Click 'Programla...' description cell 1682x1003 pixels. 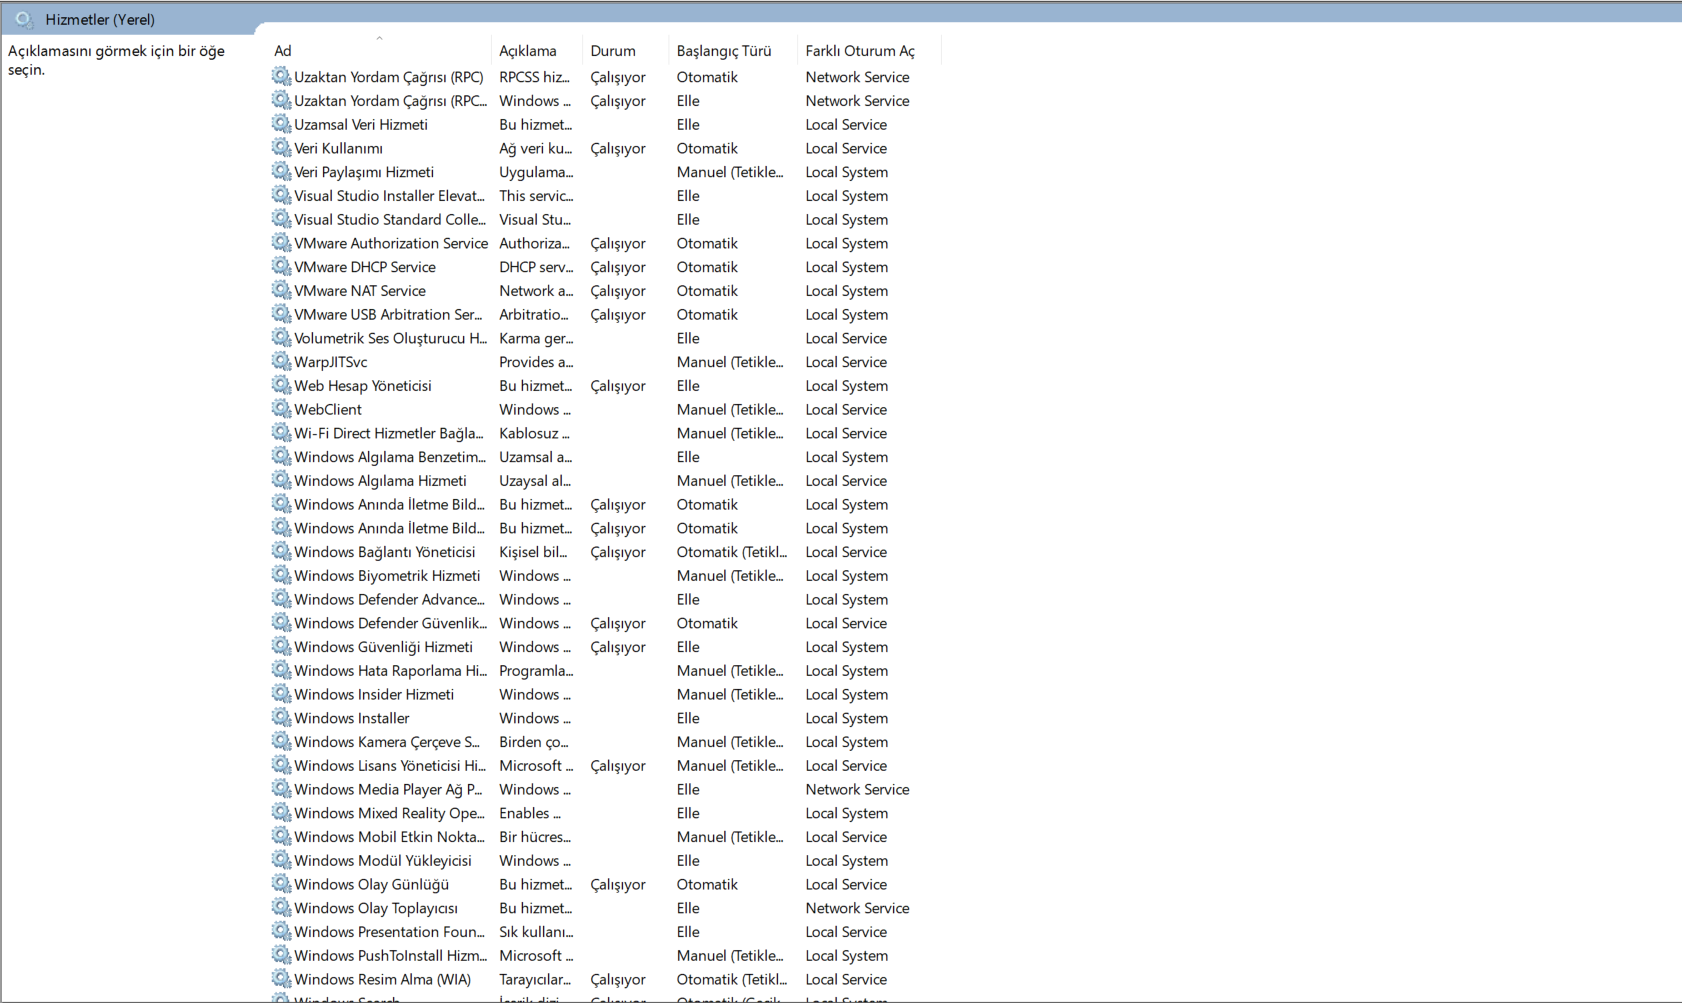point(536,671)
